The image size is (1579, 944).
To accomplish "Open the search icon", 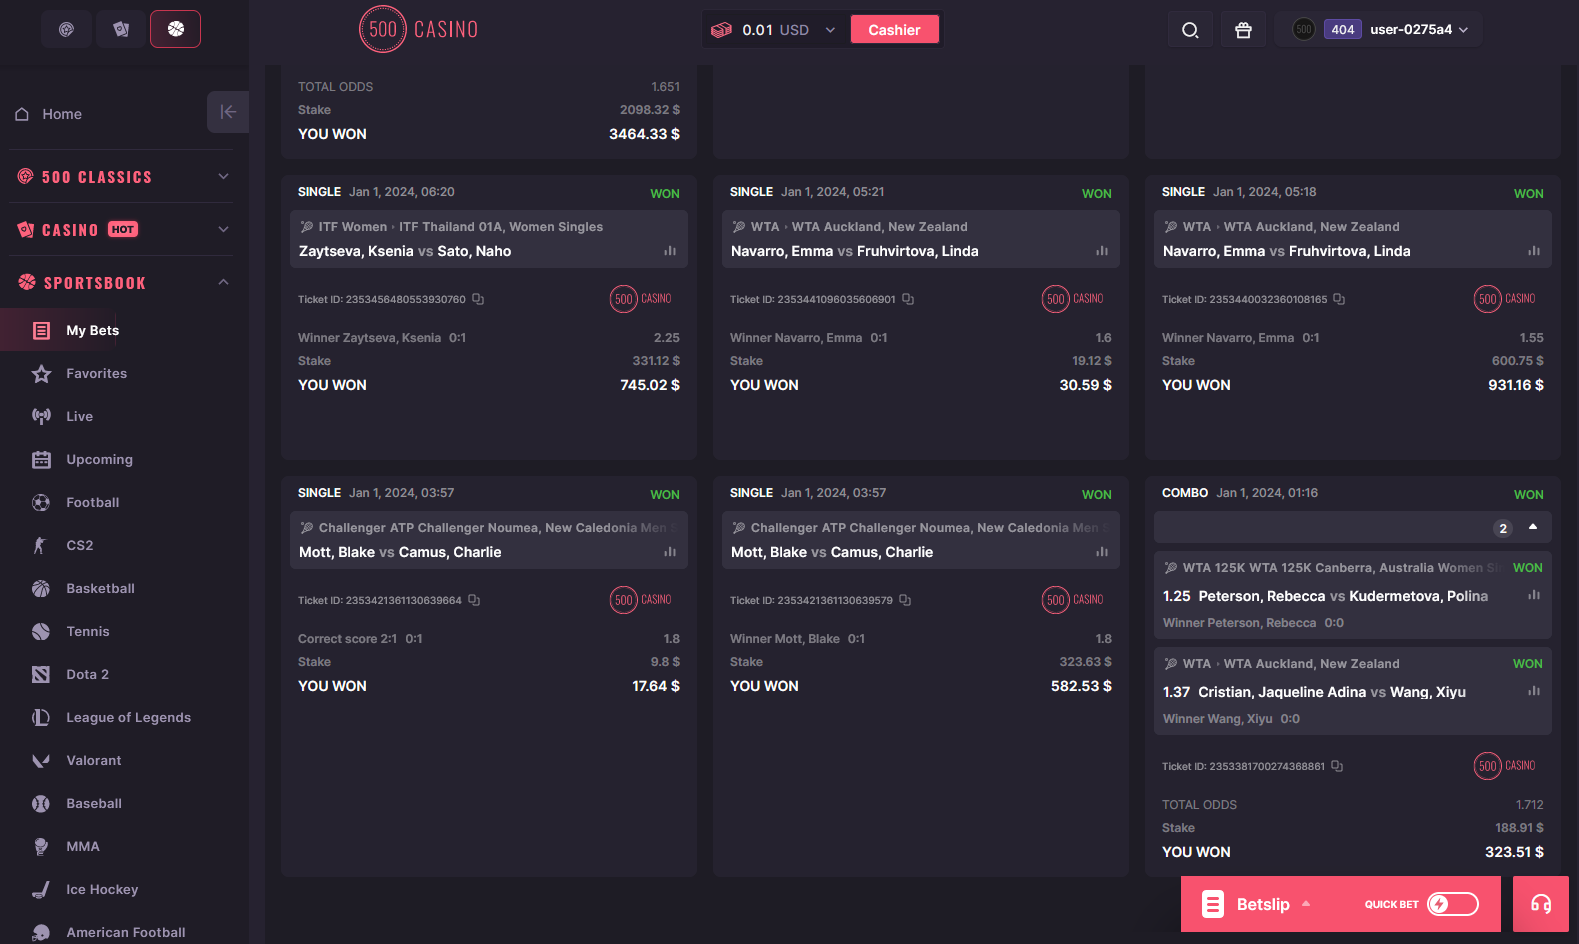I will click(x=1190, y=30).
